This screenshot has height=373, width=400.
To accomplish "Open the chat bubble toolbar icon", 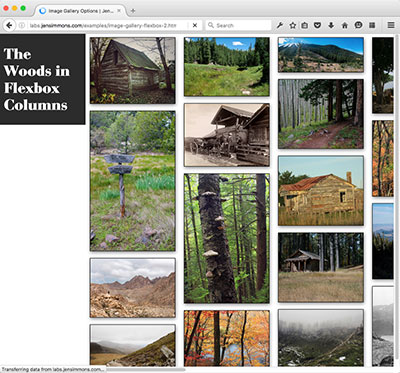I will click(x=358, y=25).
